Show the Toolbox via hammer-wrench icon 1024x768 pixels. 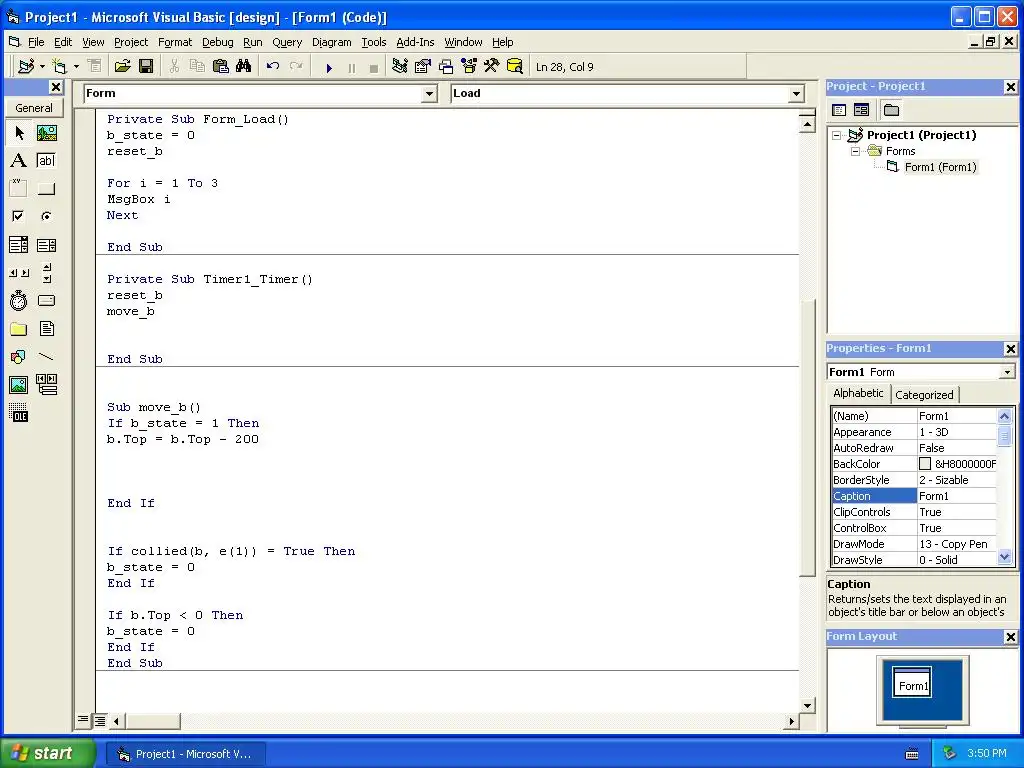[x=492, y=67]
